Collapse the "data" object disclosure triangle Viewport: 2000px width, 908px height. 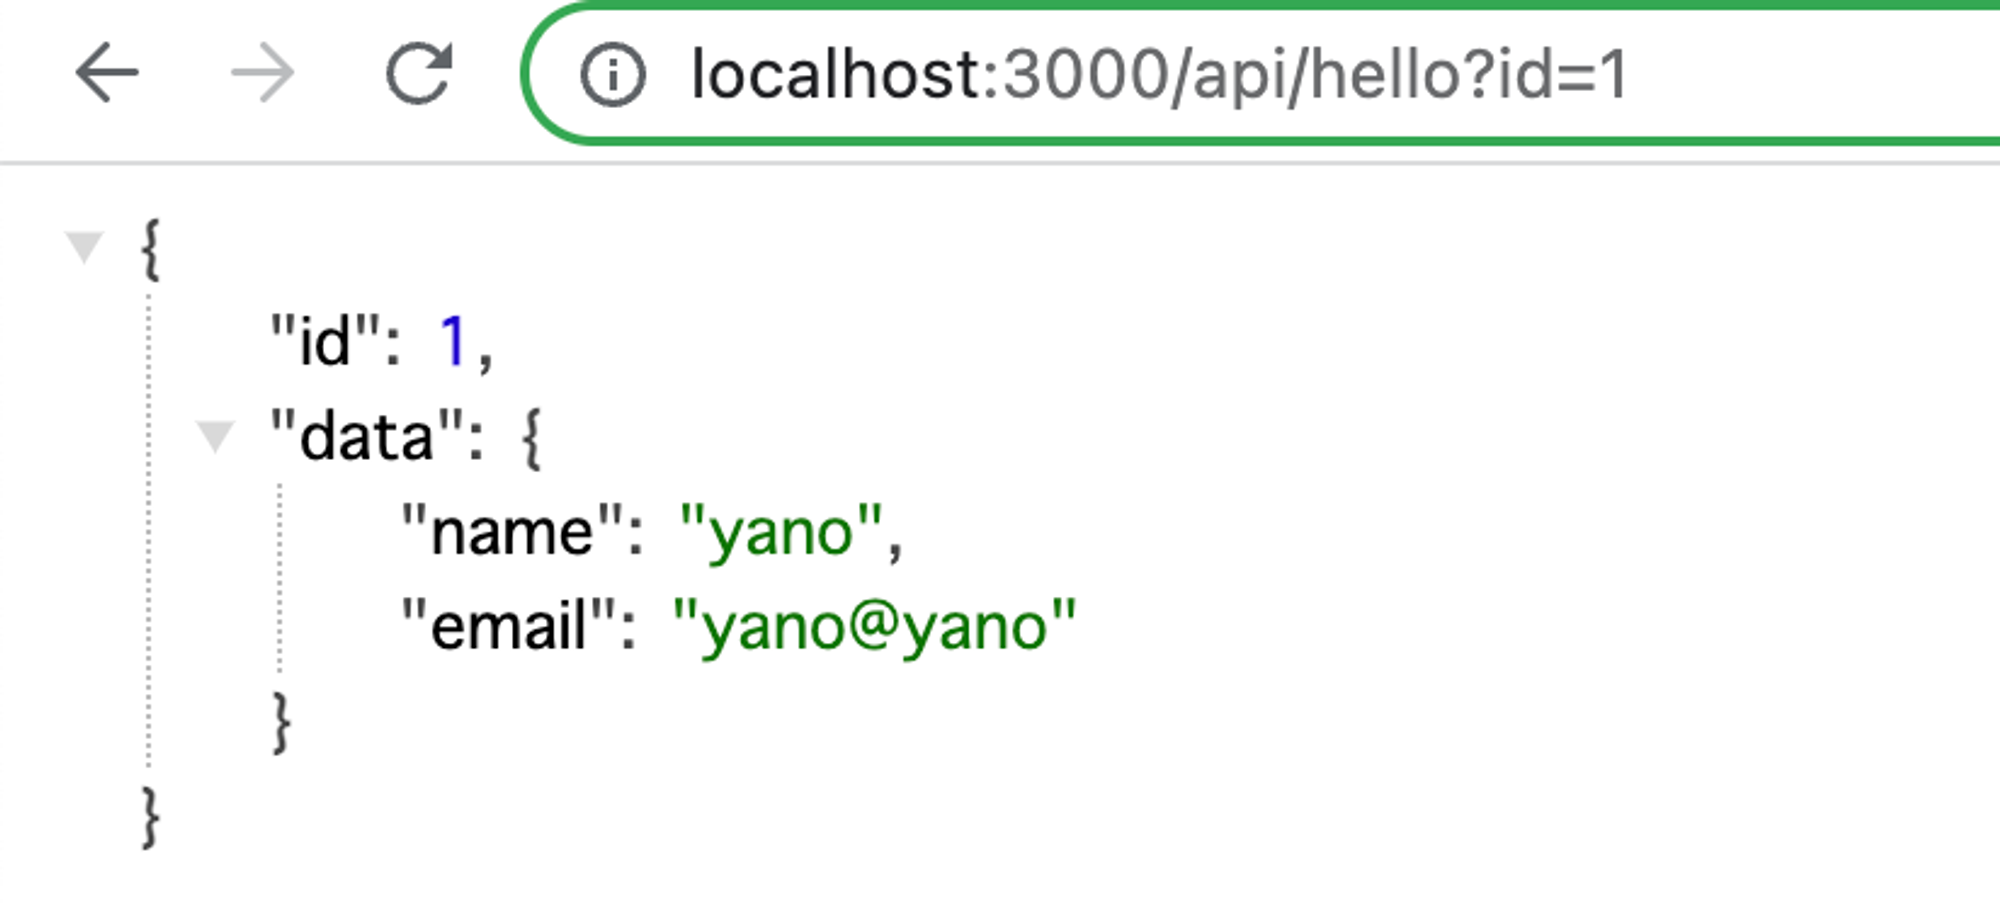pyautogui.click(x=215, y=436)
